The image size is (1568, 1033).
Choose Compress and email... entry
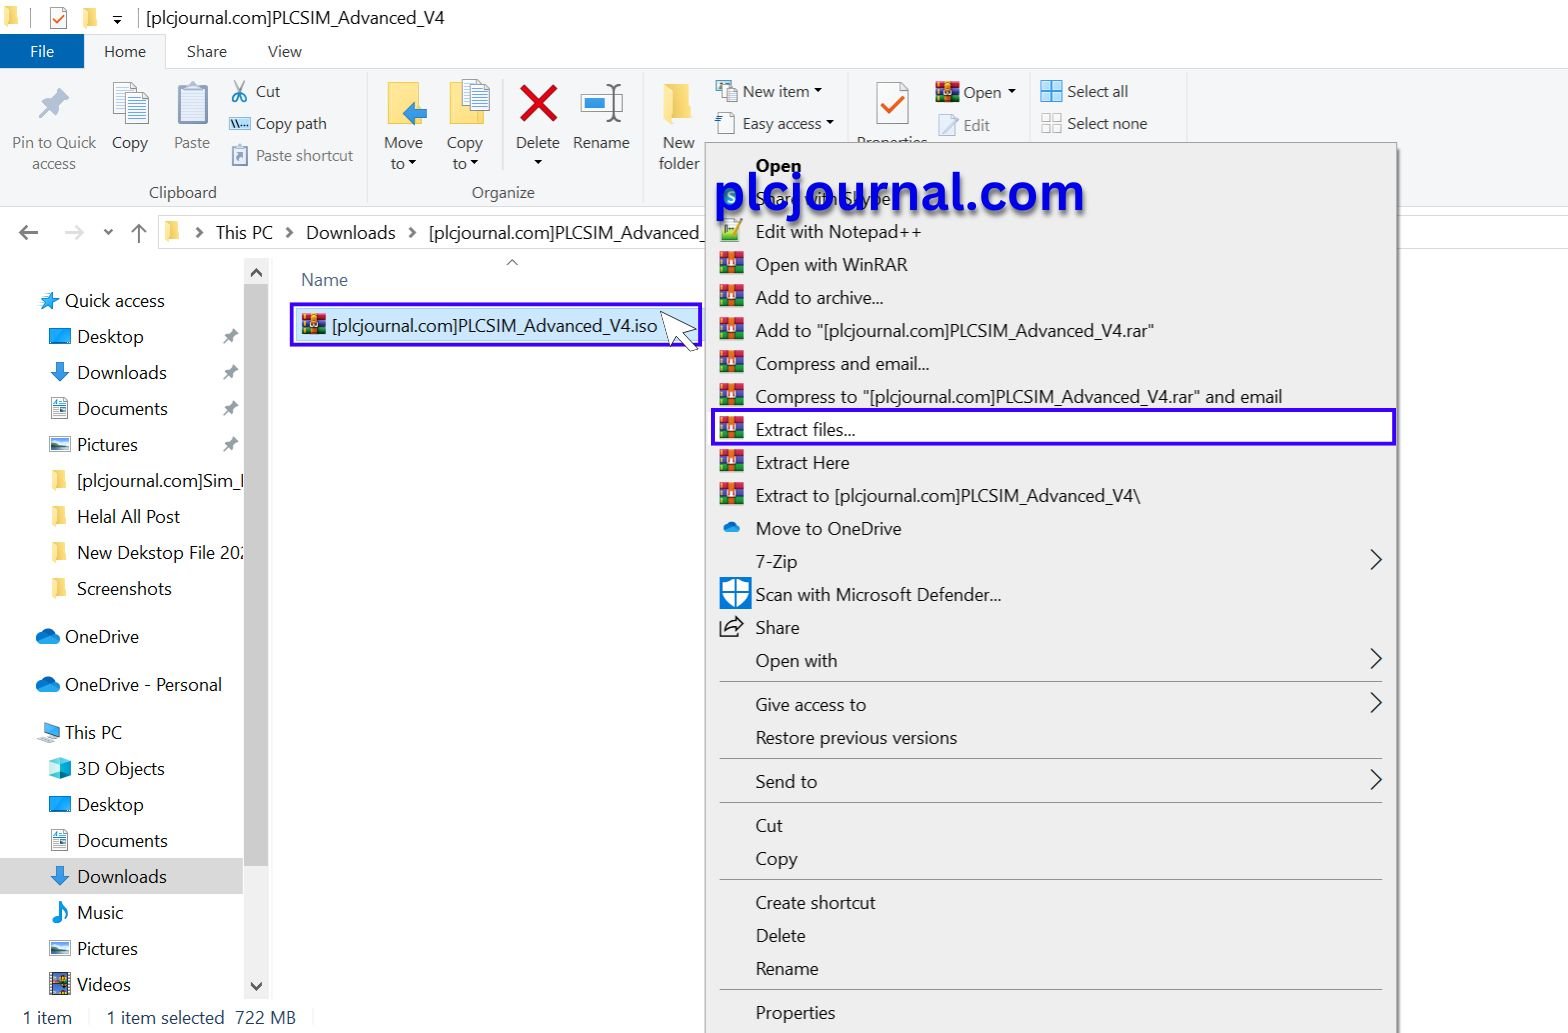[842, 363]
